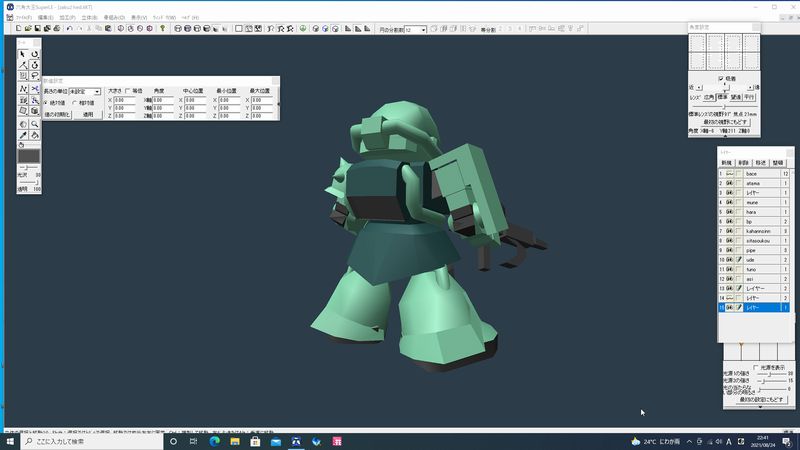Screen dimensions: 800x450
Task: Click the gray color swatch in the tool palette
Action: click(x=29, y=156)
